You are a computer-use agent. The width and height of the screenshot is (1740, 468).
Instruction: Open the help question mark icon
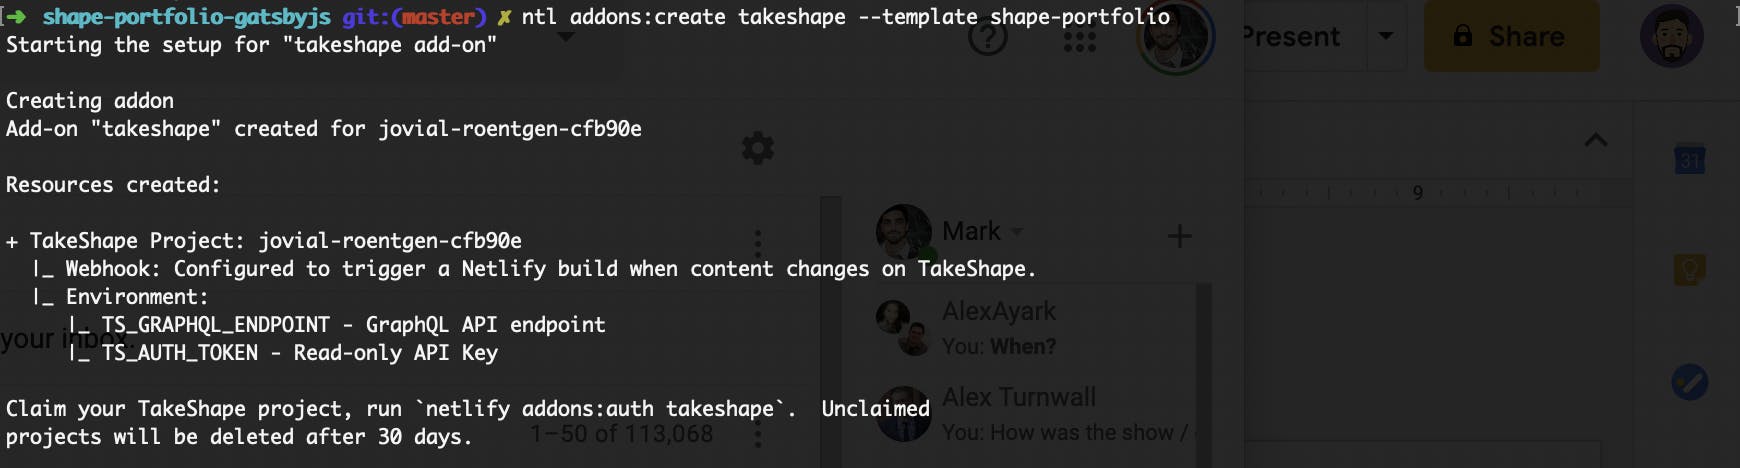[988, 38]
